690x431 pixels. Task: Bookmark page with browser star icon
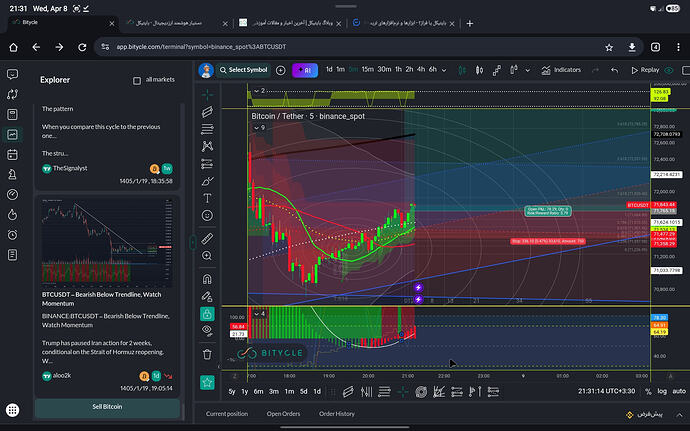pos(609,47)
